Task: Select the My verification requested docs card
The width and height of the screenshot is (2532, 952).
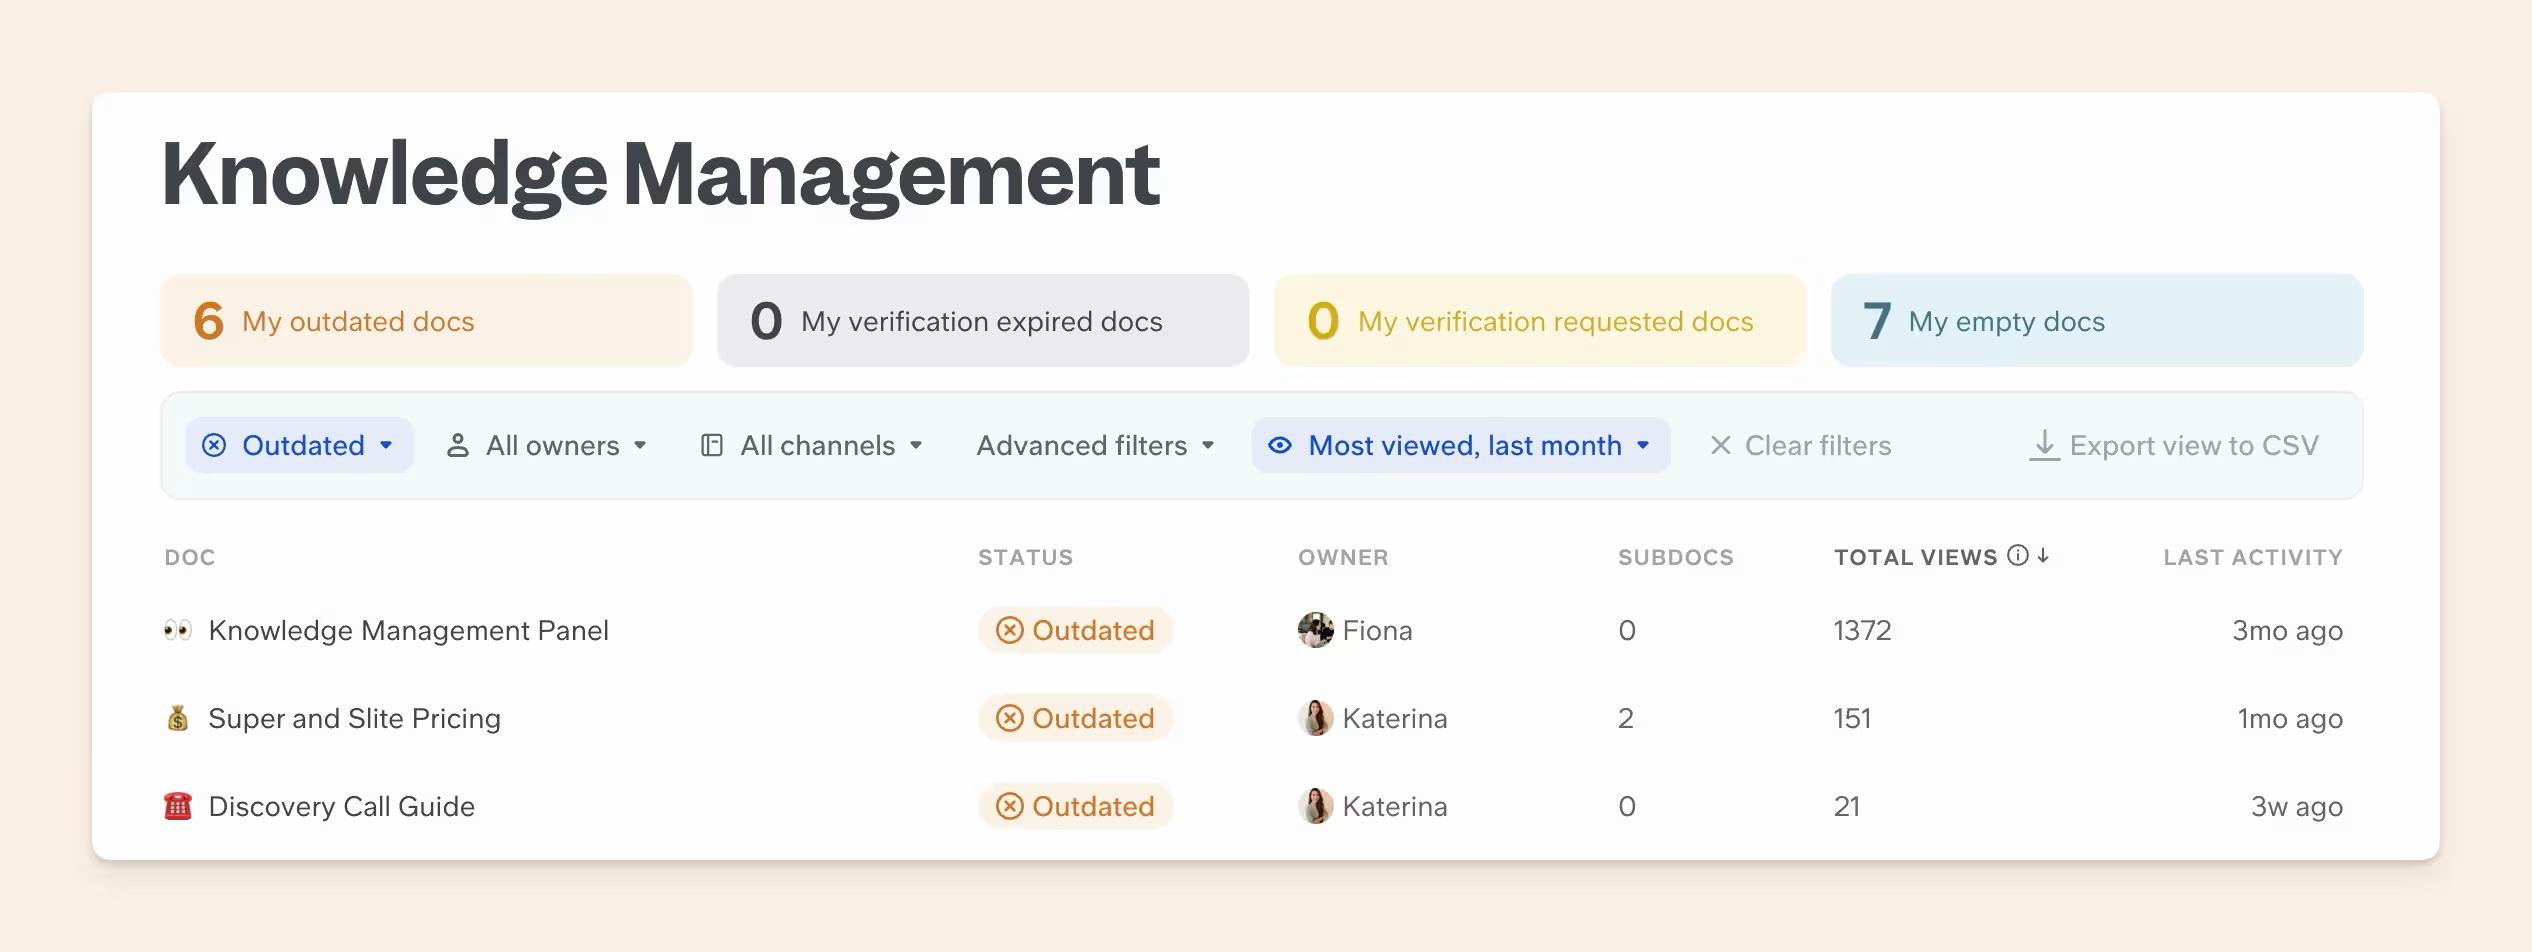Action: click(1540, 321)
